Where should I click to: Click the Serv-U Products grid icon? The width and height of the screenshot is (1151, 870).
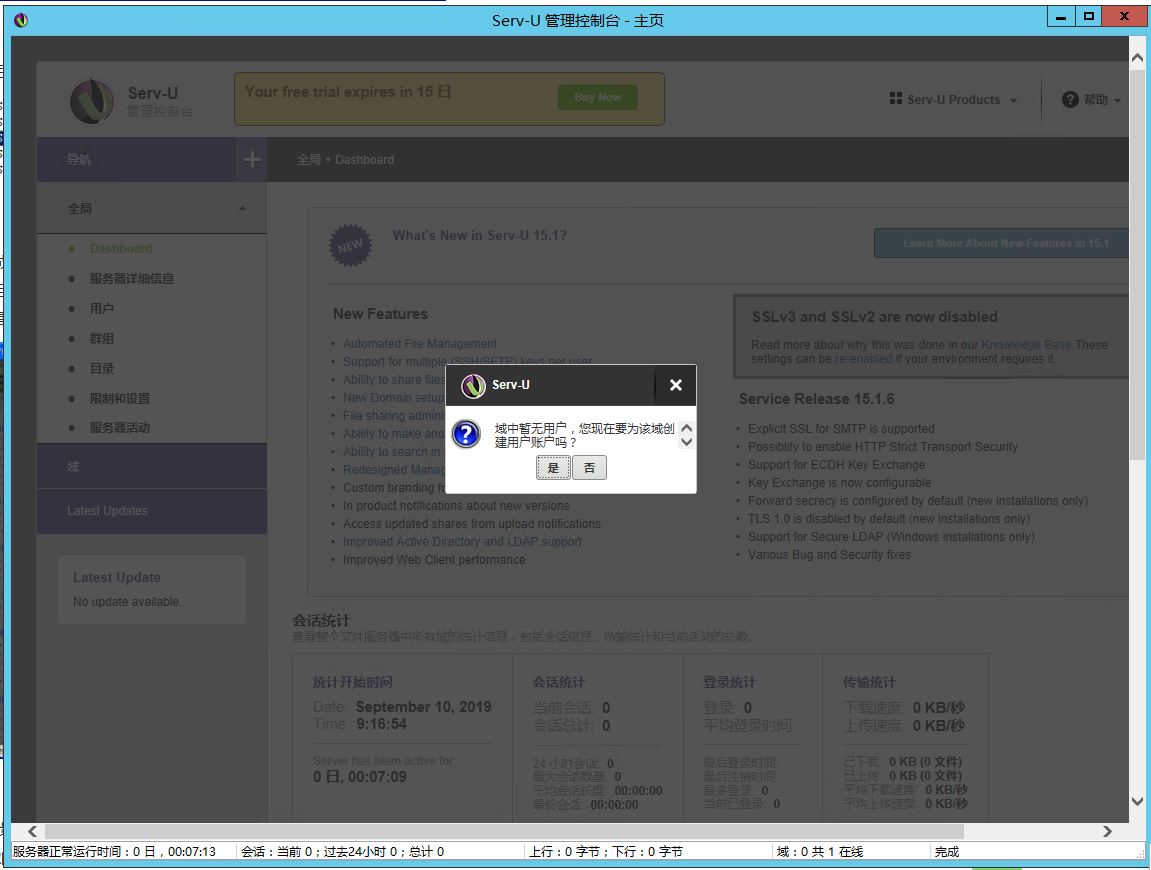(896, 98)
